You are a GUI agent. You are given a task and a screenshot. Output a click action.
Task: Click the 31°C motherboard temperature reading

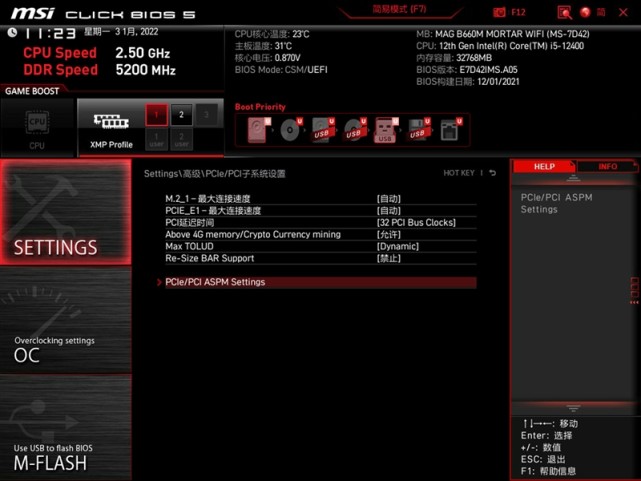pyautogui.click(x=283, y=46)
